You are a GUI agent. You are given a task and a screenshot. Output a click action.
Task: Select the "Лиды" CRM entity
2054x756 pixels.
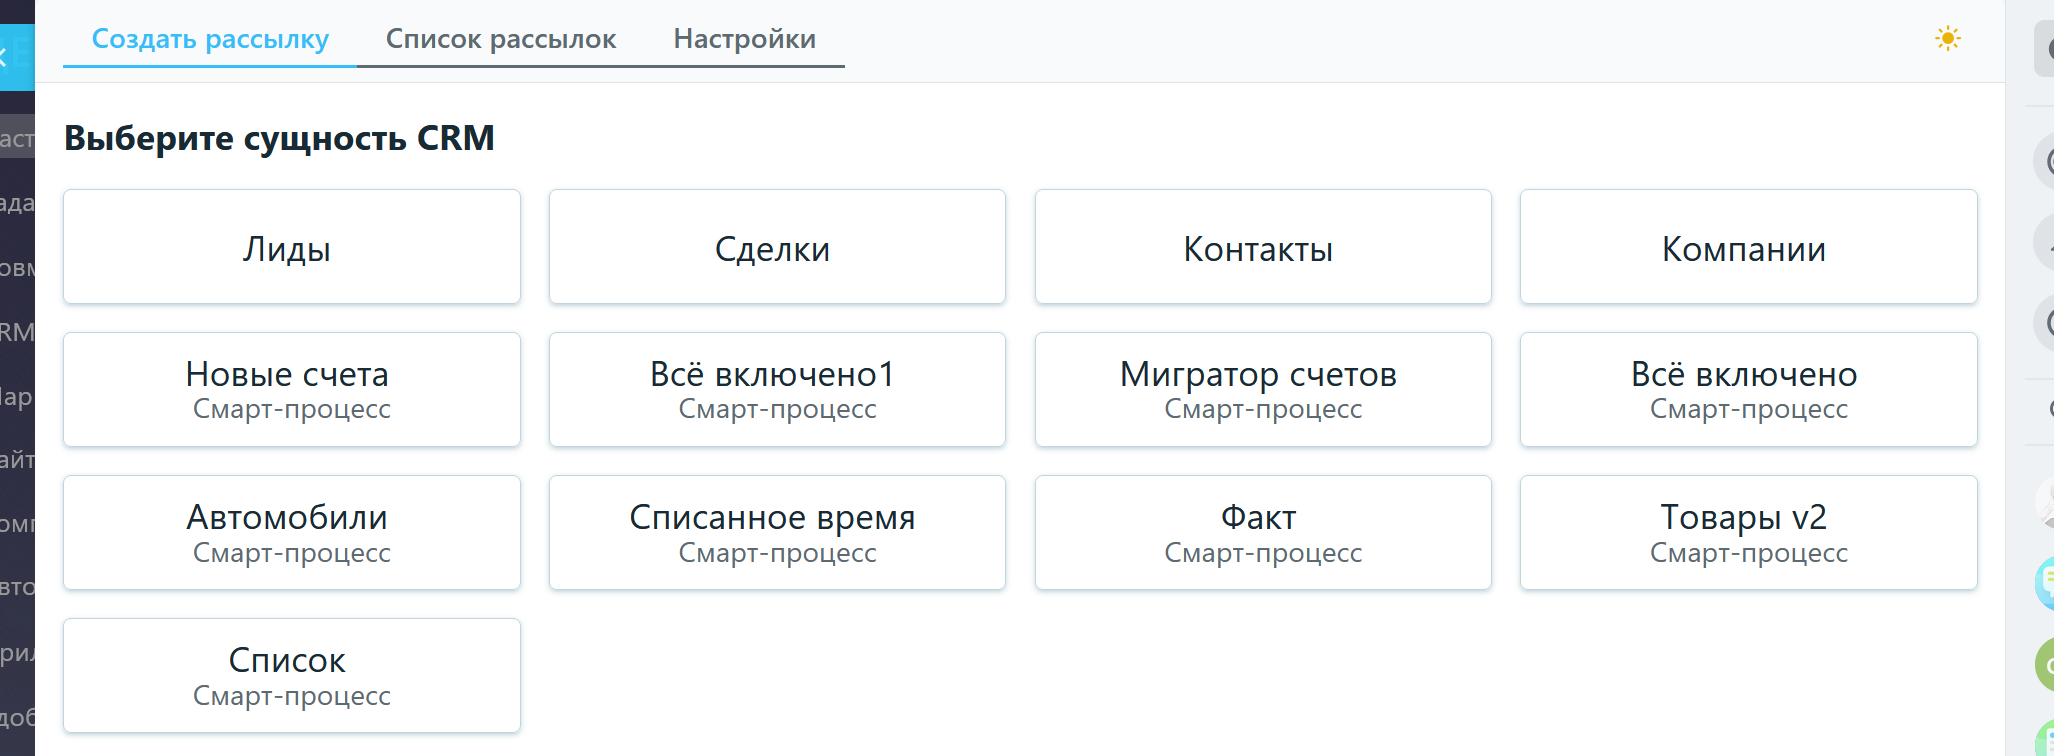[x=291, y=247]
